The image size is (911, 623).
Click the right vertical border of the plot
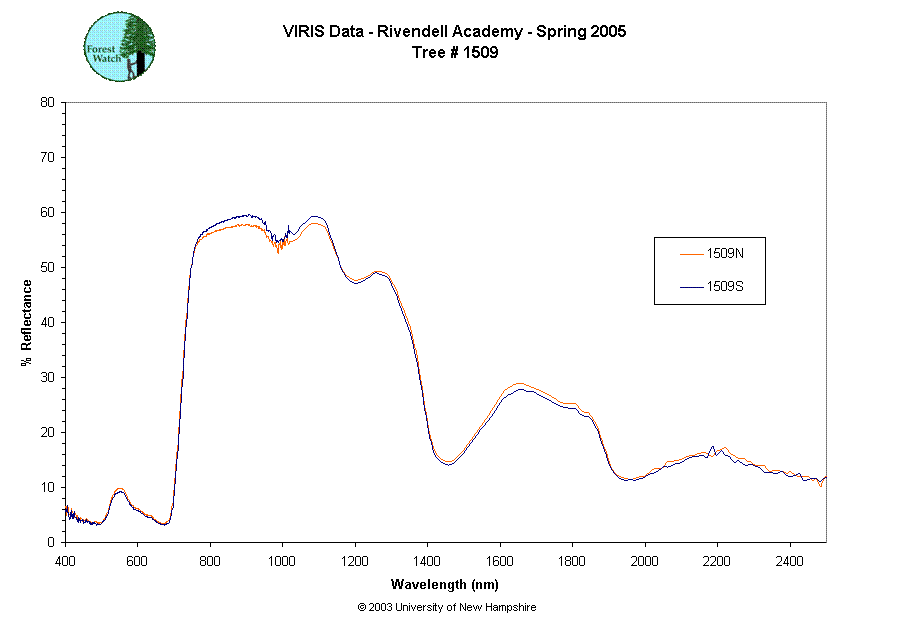coord(826,320)
